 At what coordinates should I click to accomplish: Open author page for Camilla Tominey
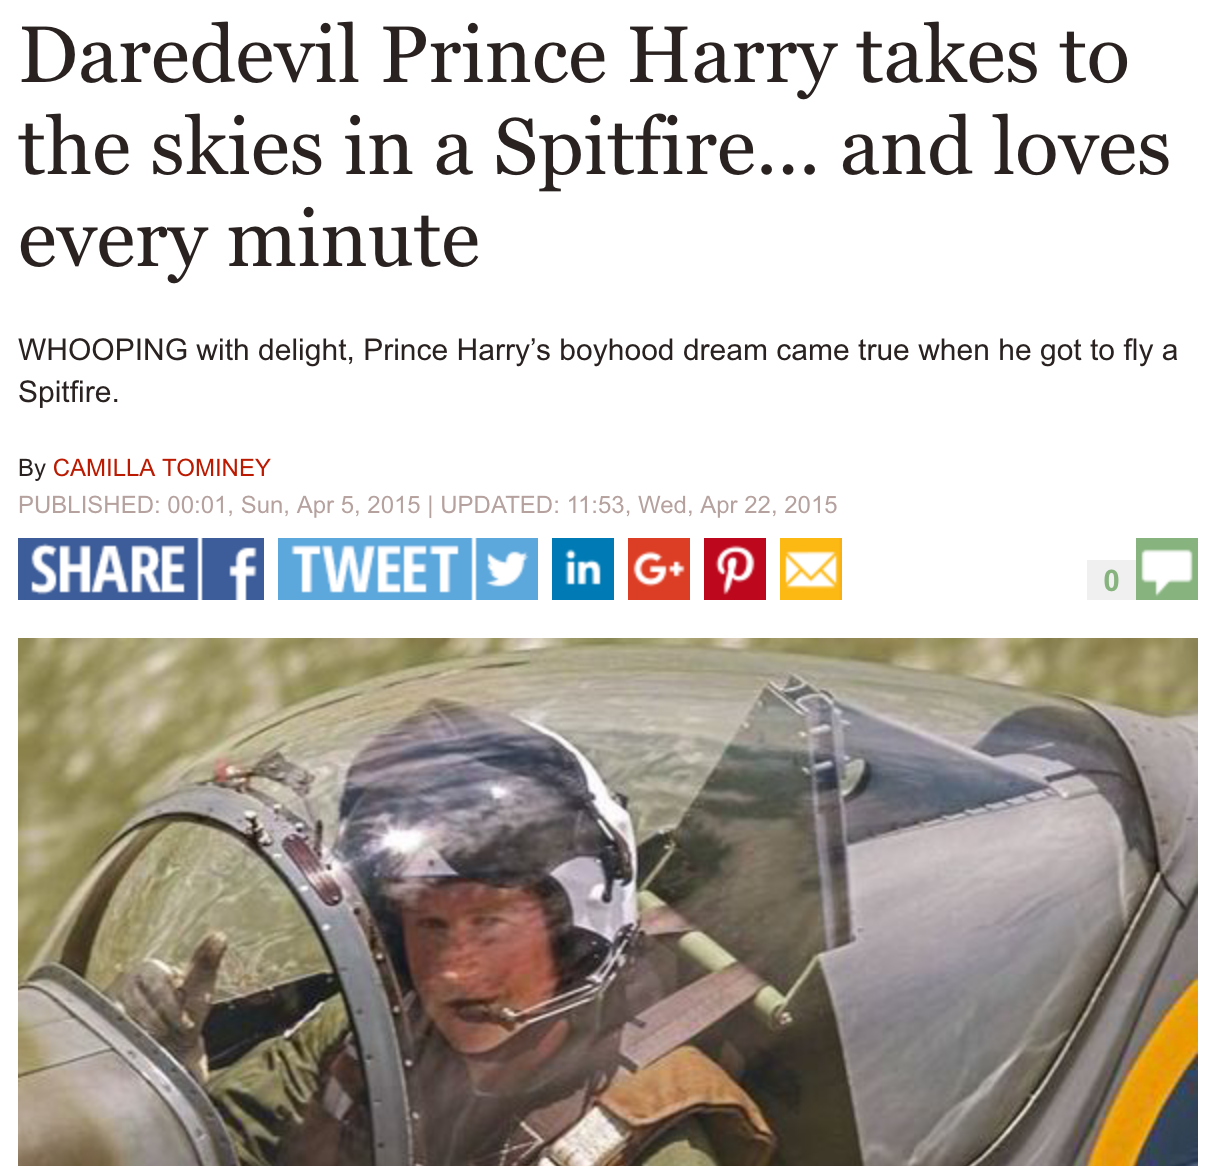point(162,468)
